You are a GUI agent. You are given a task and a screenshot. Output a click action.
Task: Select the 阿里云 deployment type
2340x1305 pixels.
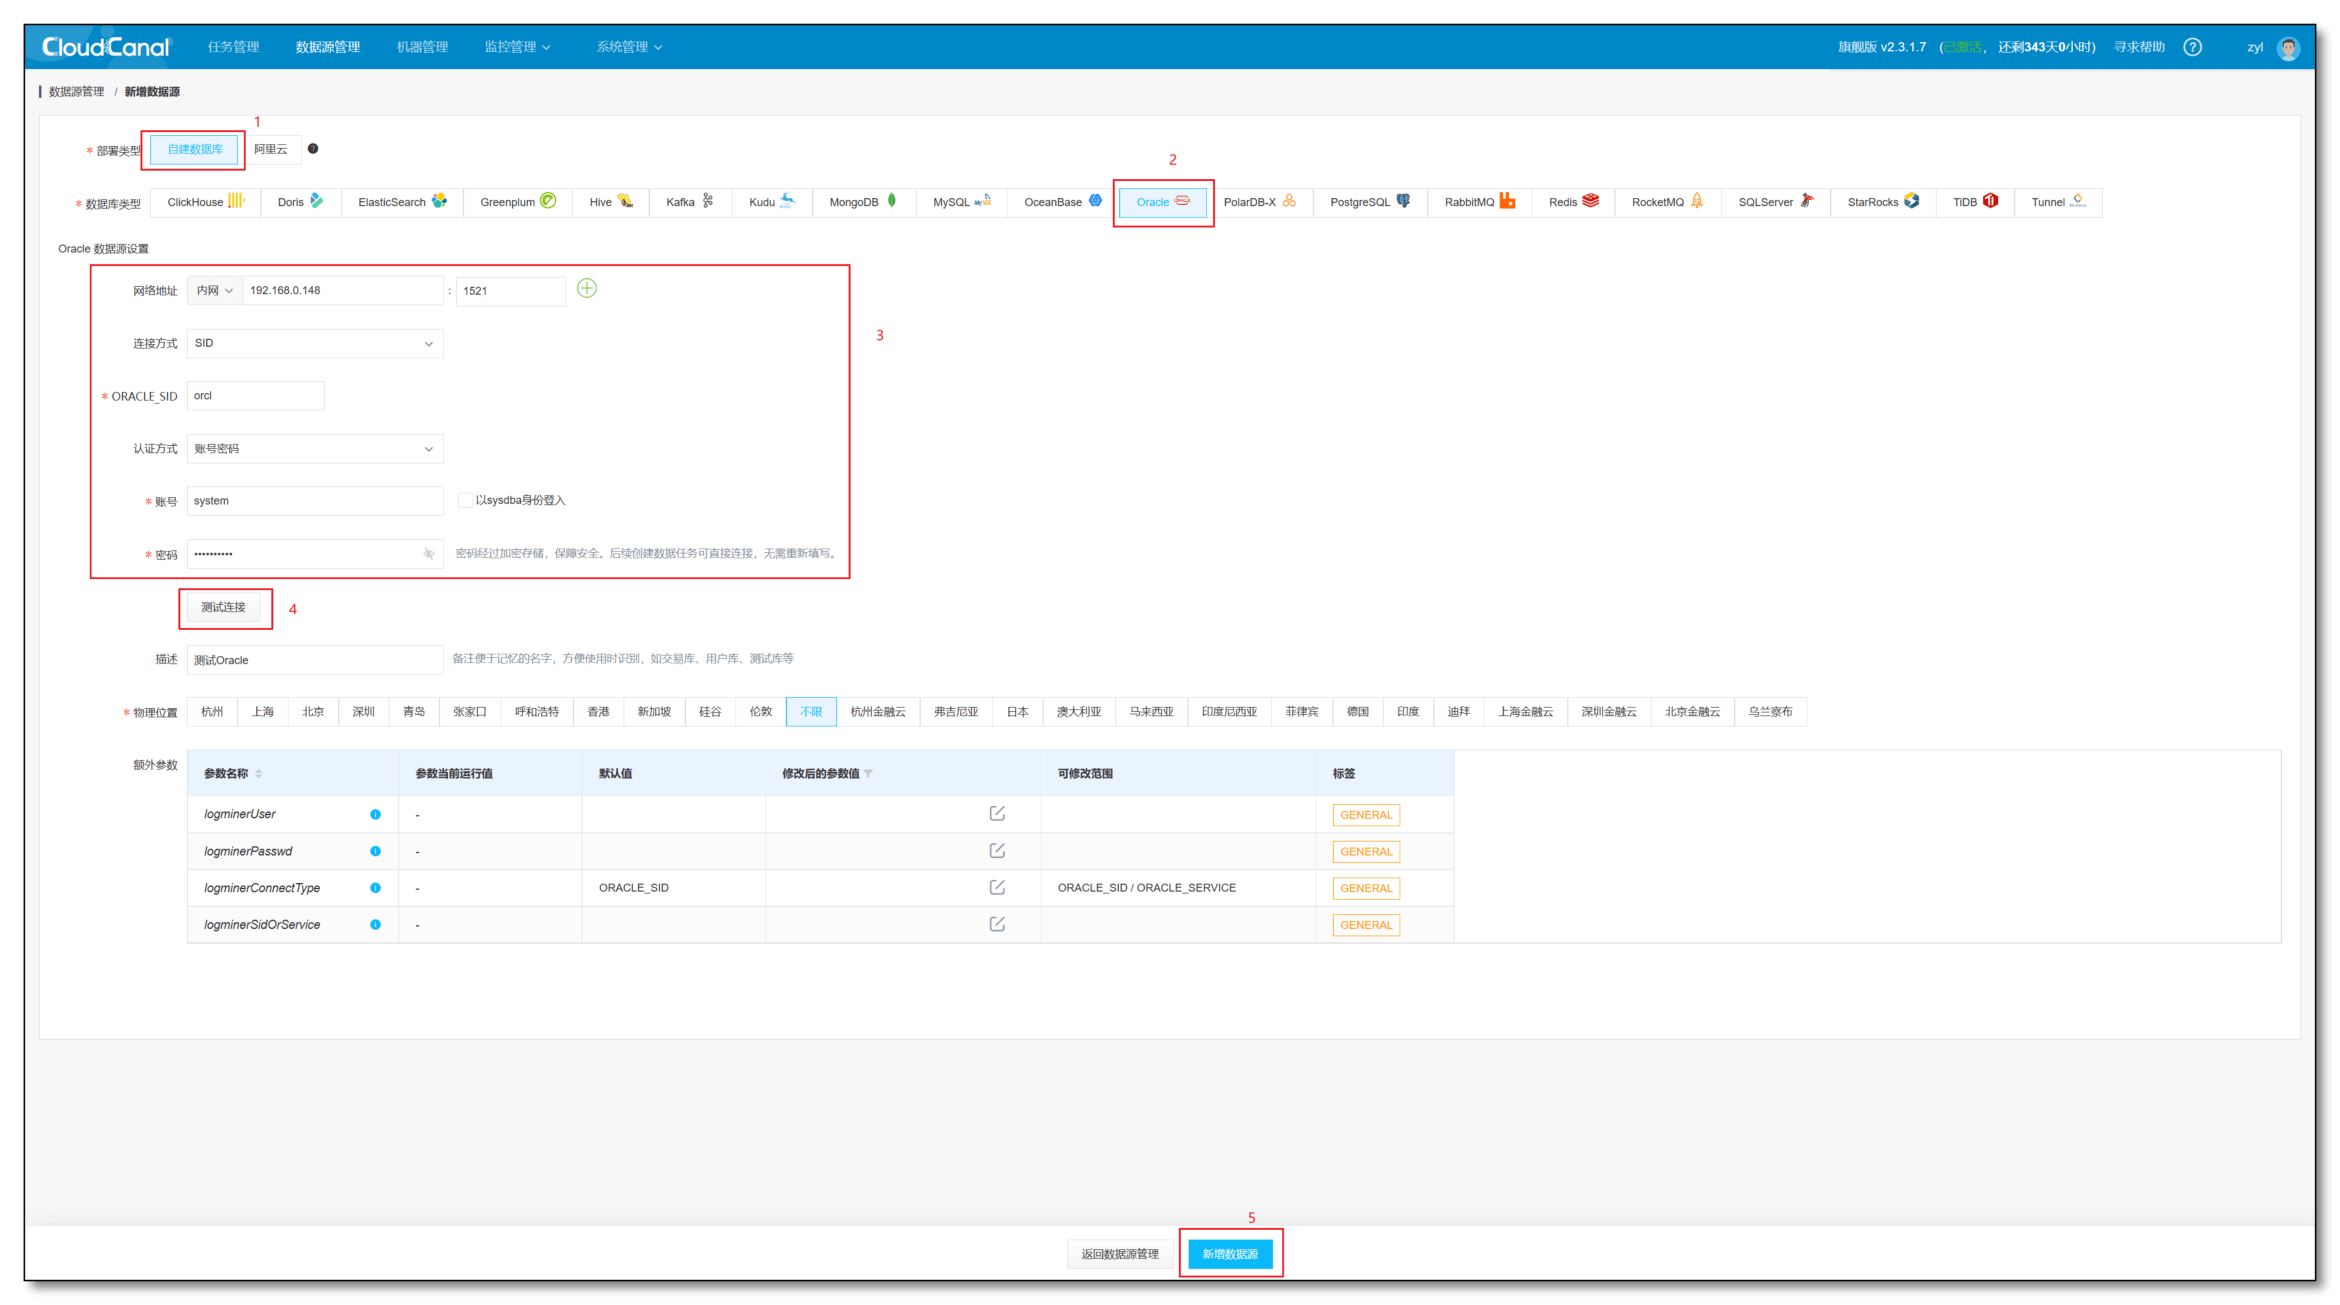pos(270,149)
